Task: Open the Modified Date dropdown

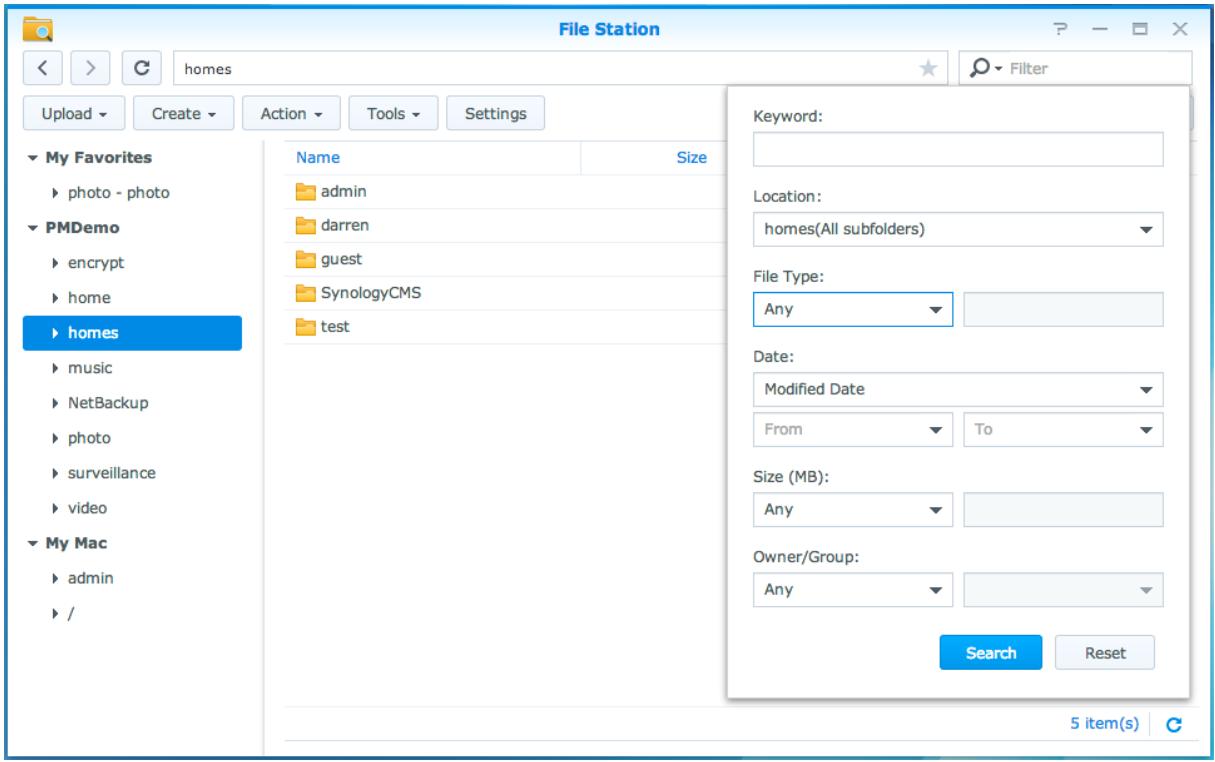Action: click(958, 390)
